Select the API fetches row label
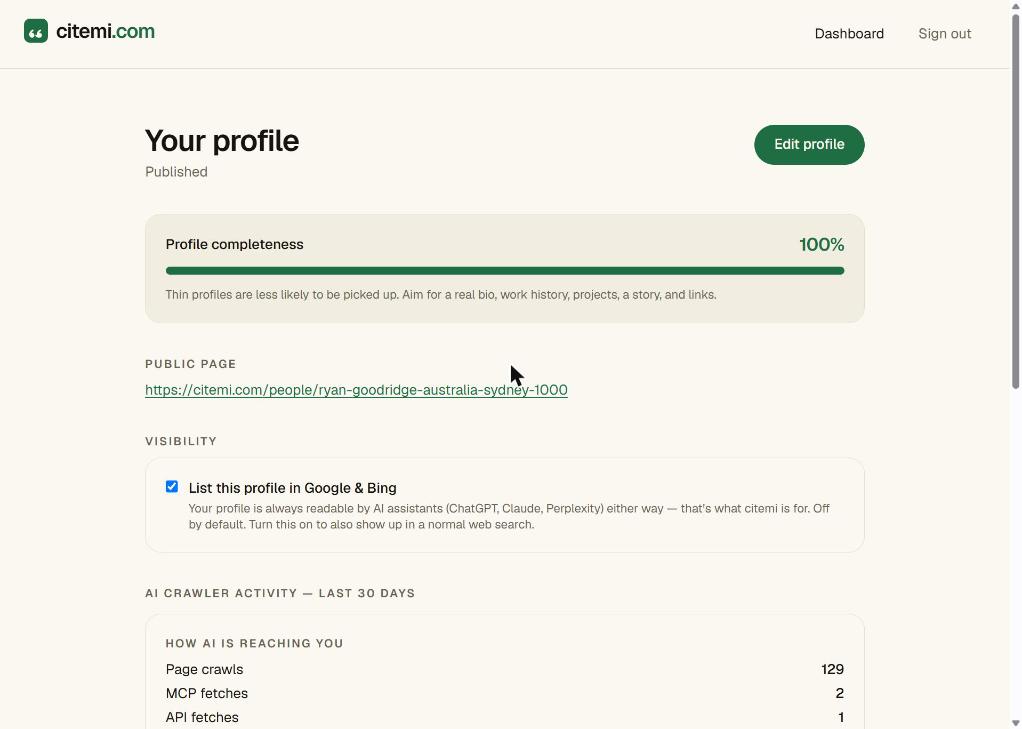This screenshot has width=1022, height=729. pos(202,717)
